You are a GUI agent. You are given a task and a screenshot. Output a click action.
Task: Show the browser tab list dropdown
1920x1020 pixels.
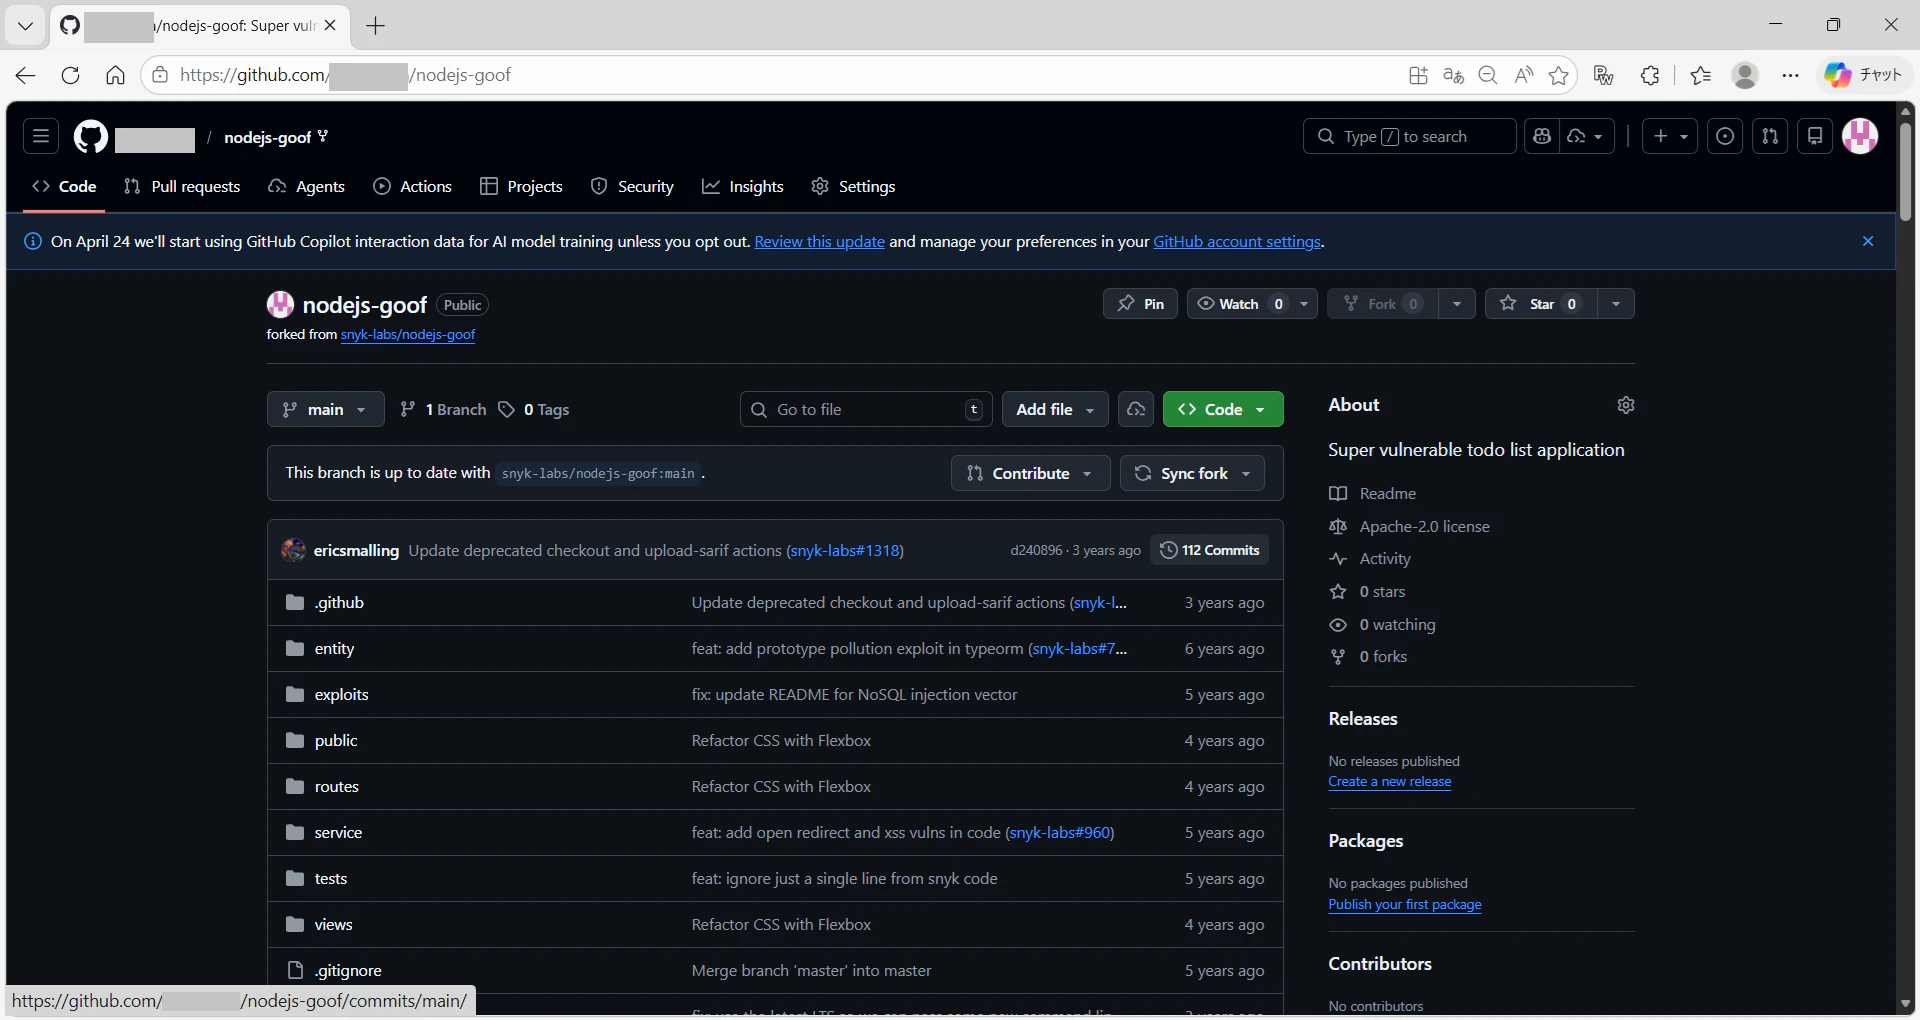[26, 26]
